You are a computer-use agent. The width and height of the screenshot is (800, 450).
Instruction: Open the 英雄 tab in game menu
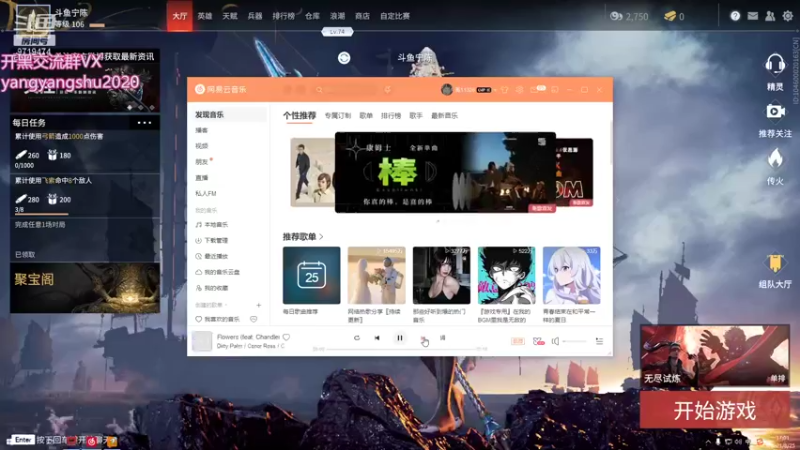pos(205,16)
